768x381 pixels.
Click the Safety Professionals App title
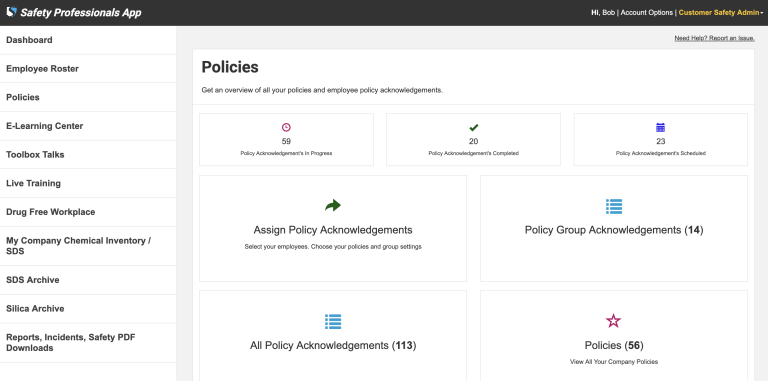pyautogui.click(x=81, y=13)
